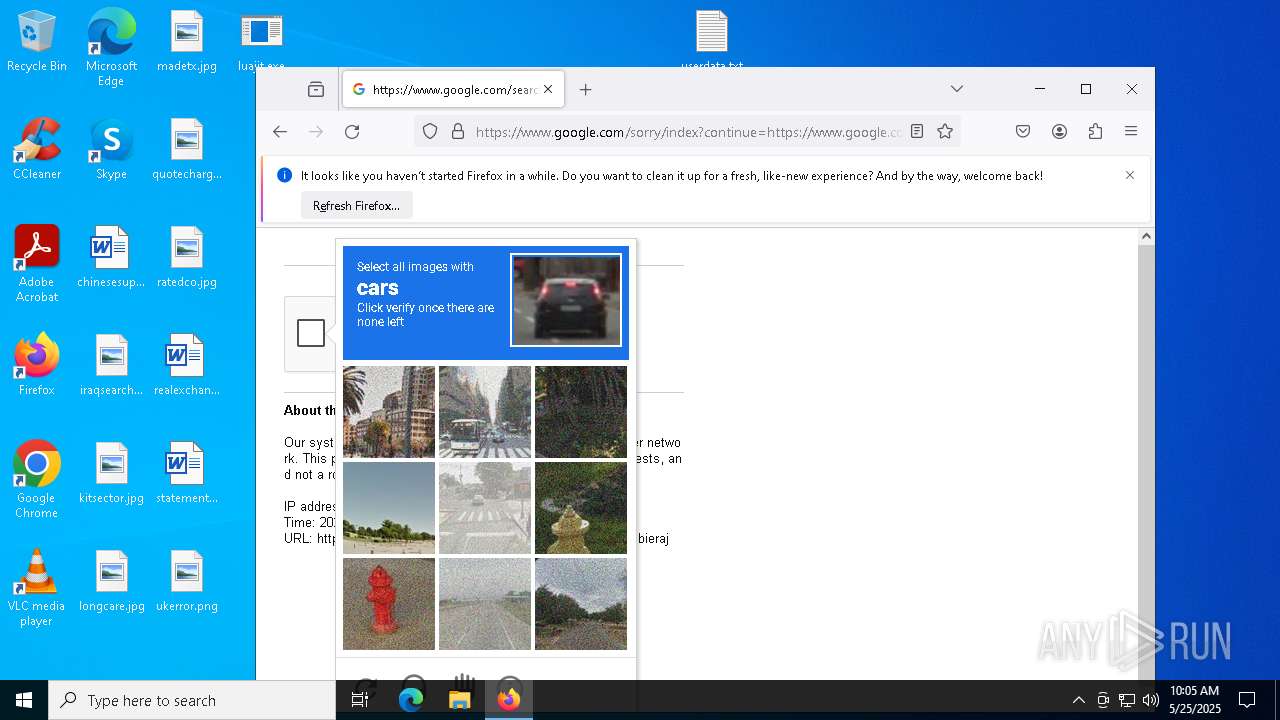Click the taskbar search box
Screen dimensions: 1280x720
coord(192,700)
